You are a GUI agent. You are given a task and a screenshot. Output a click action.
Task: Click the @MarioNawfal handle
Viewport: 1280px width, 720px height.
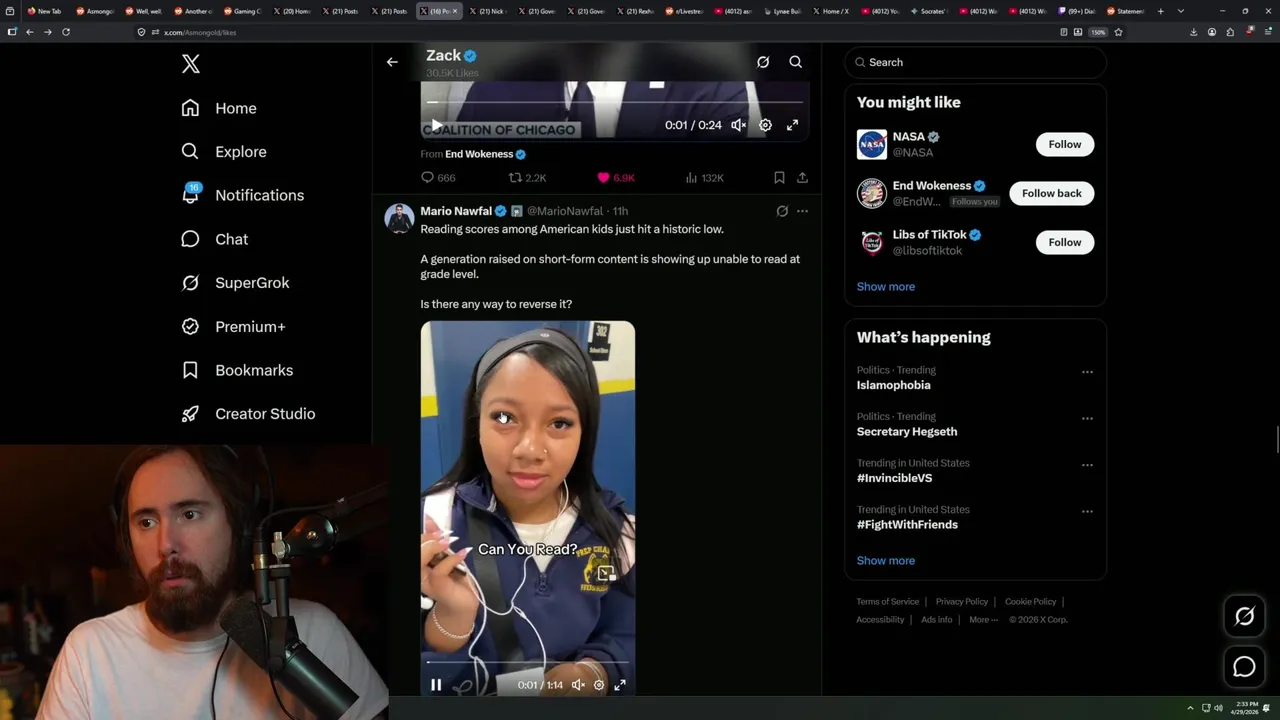[565, 211]
